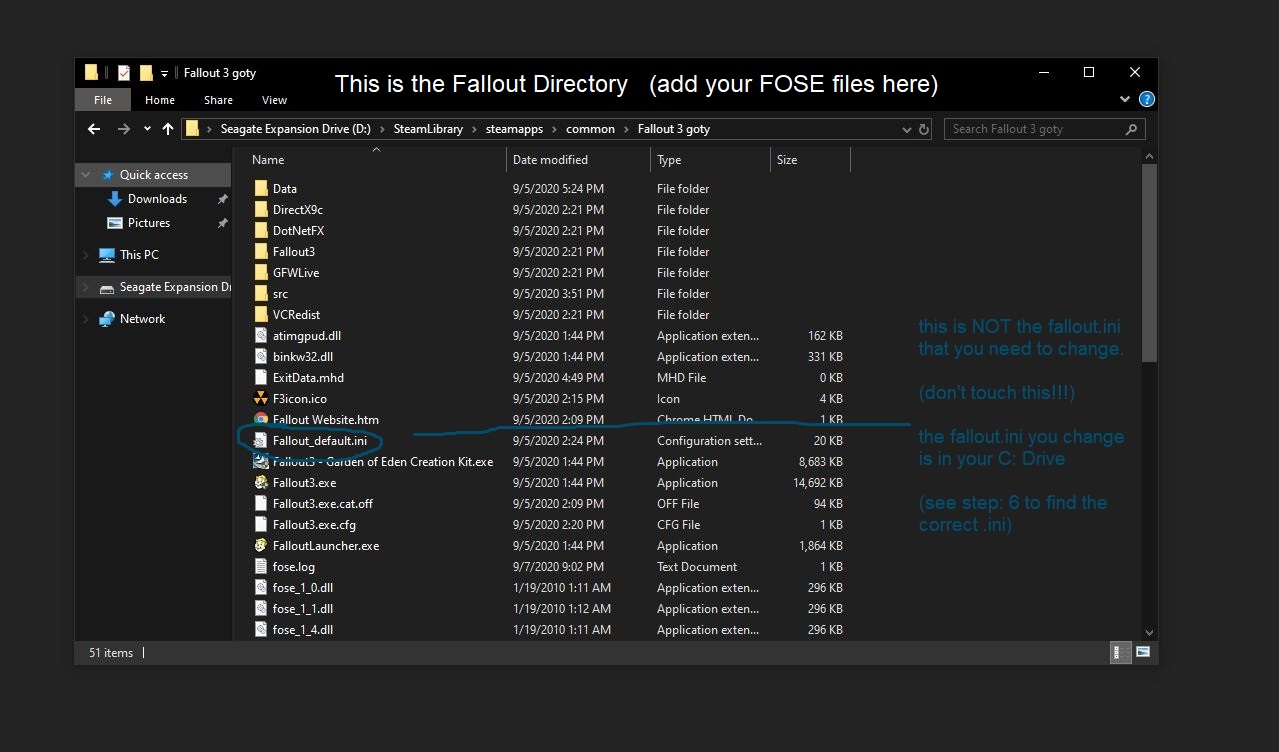Viewport: 1279px width, 752px height.
Task: Select the DotNetFX folder icon
Action: (261, 230)
